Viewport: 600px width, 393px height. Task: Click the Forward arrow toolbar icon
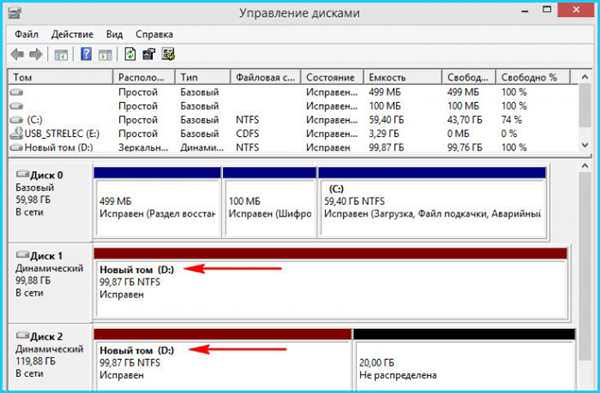(x=36, y=54)
